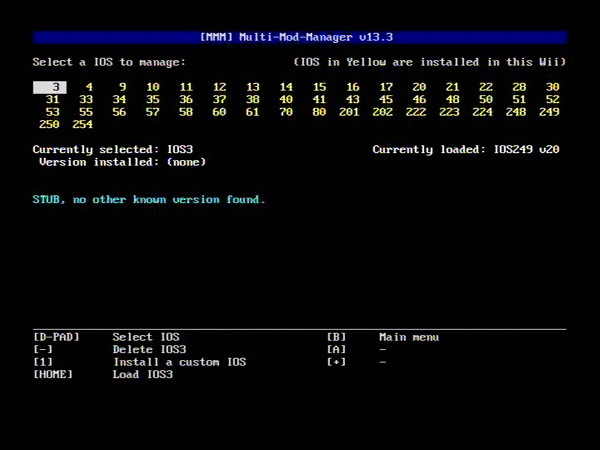This screenshot has height=450, width=600.
Task: Select IOS 40 entry
Action: click(x=286, y=99)
